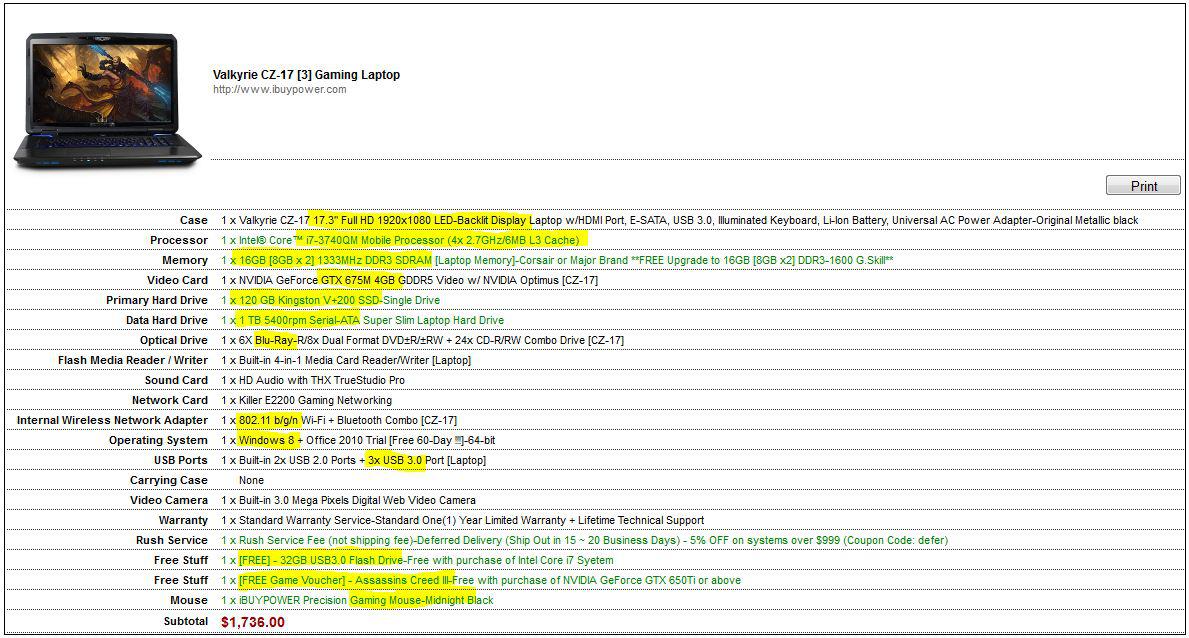Click the Processor row label
1189x638 pixels.
click(179, 240)
